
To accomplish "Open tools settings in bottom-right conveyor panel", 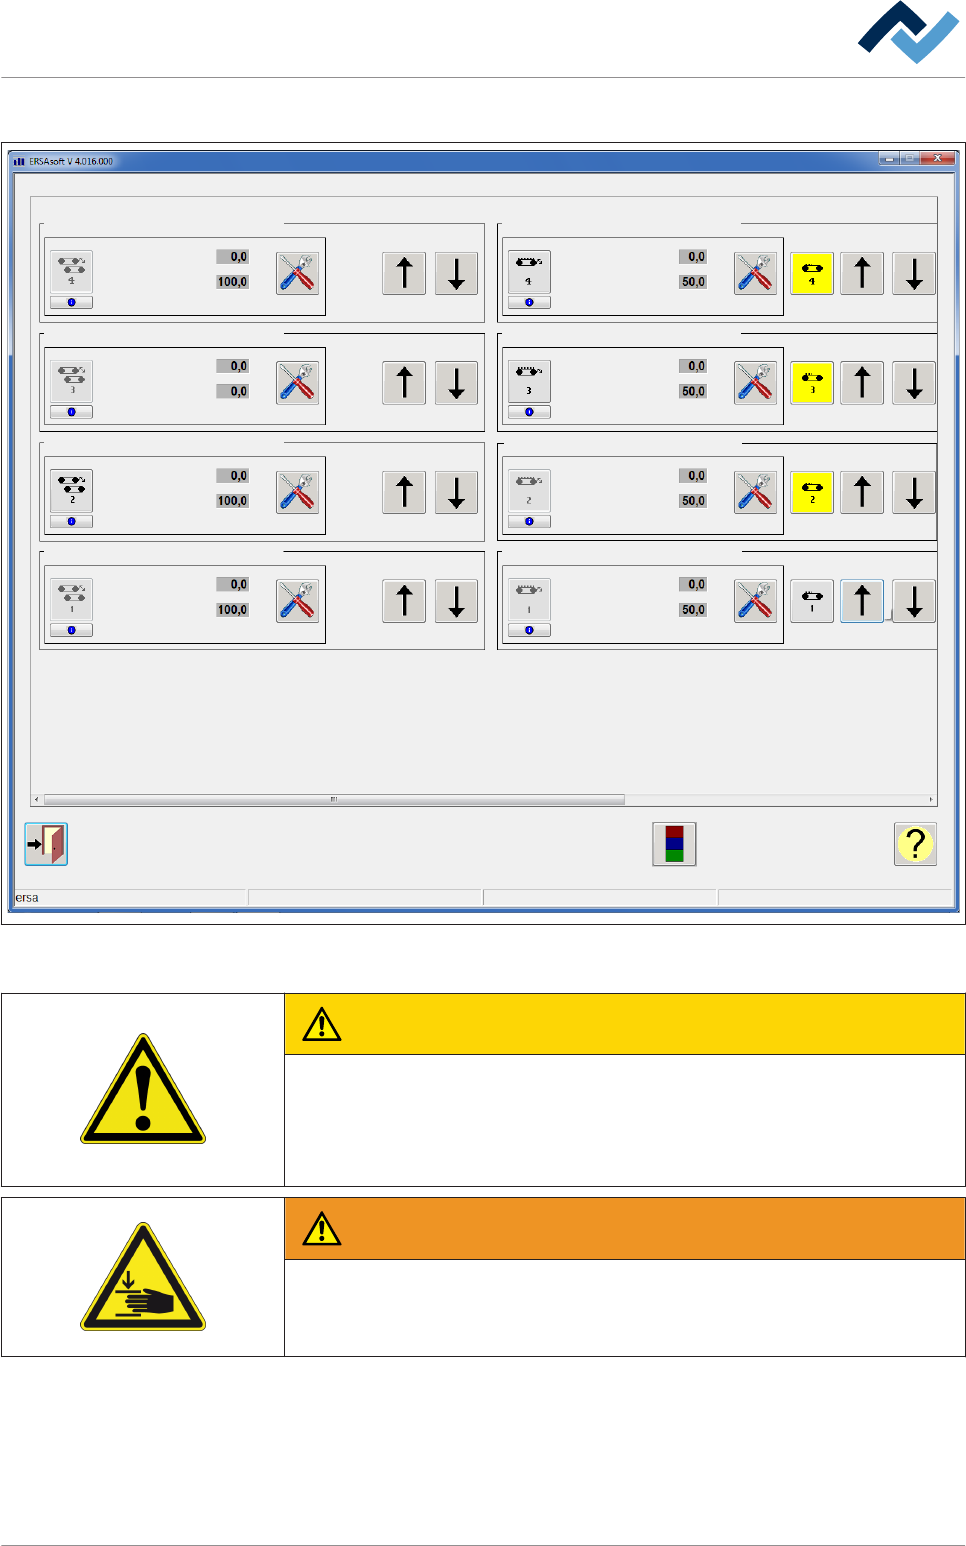I will pyautogui.click(x=755, y=601).
